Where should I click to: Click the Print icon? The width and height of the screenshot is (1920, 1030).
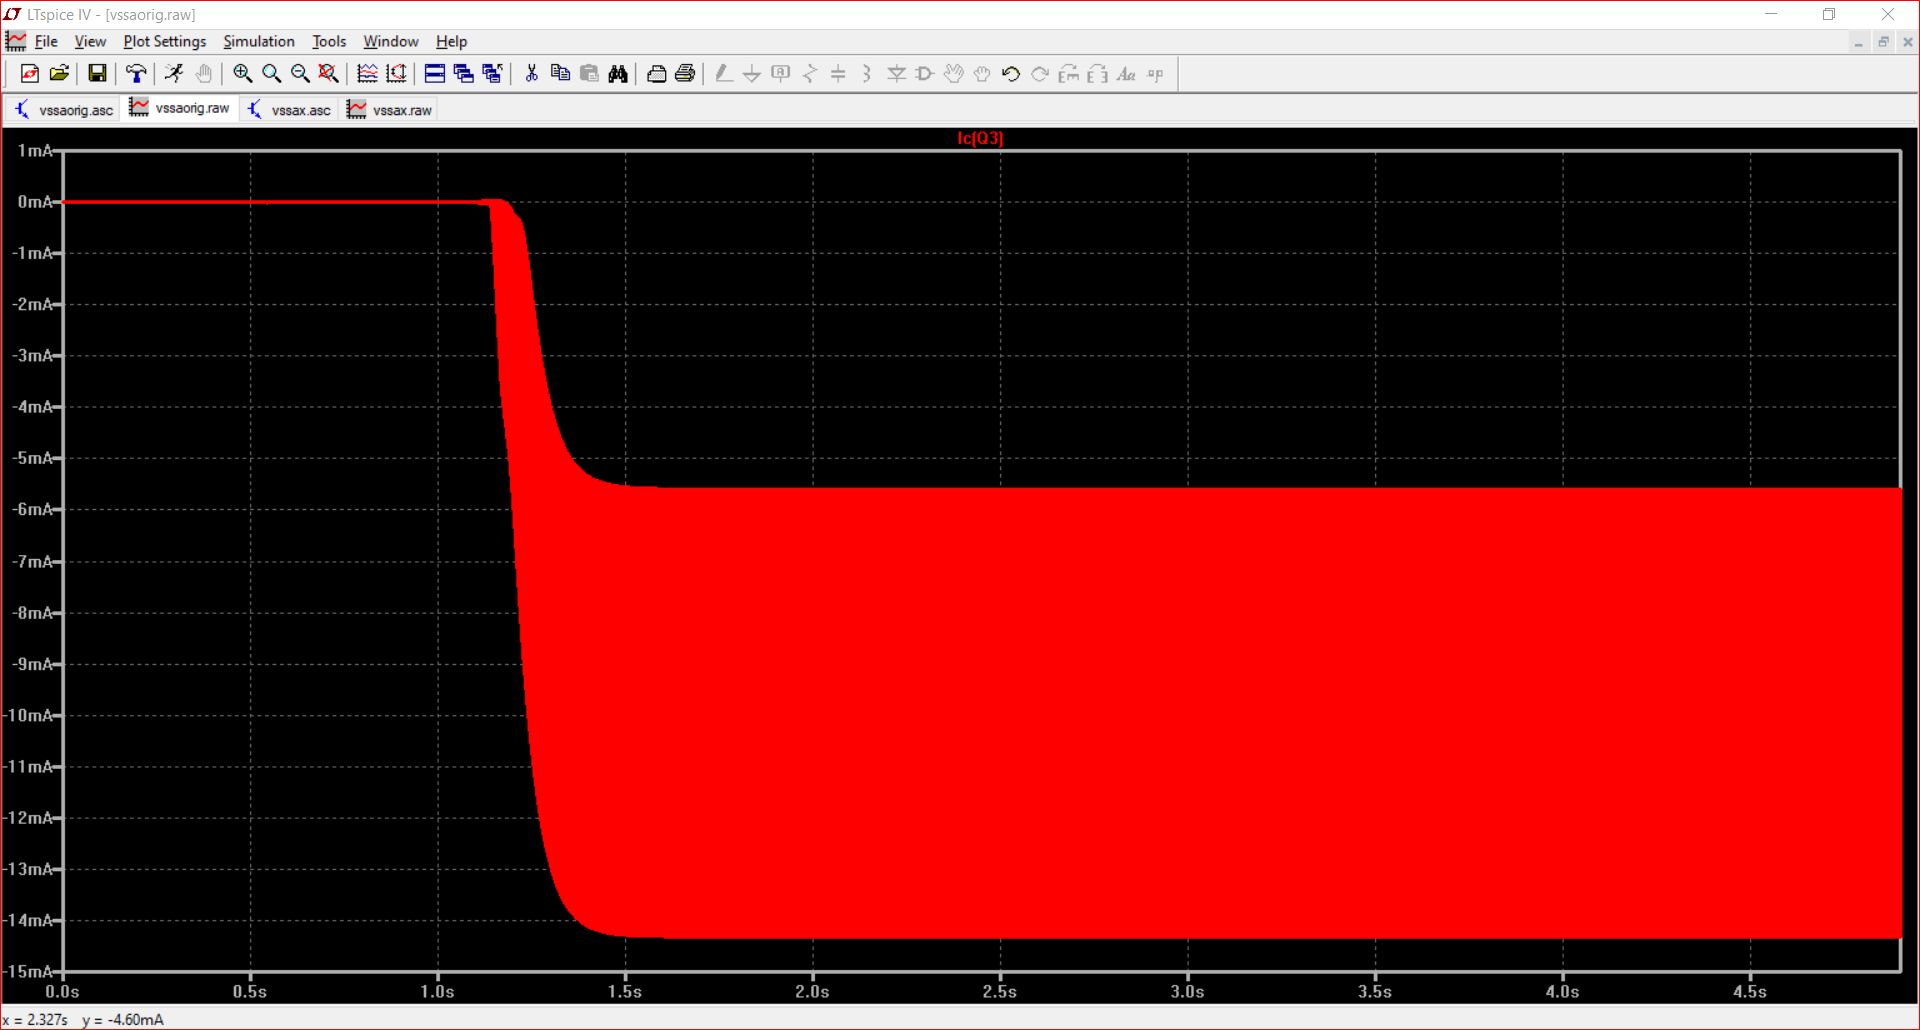tap(685, 73)
